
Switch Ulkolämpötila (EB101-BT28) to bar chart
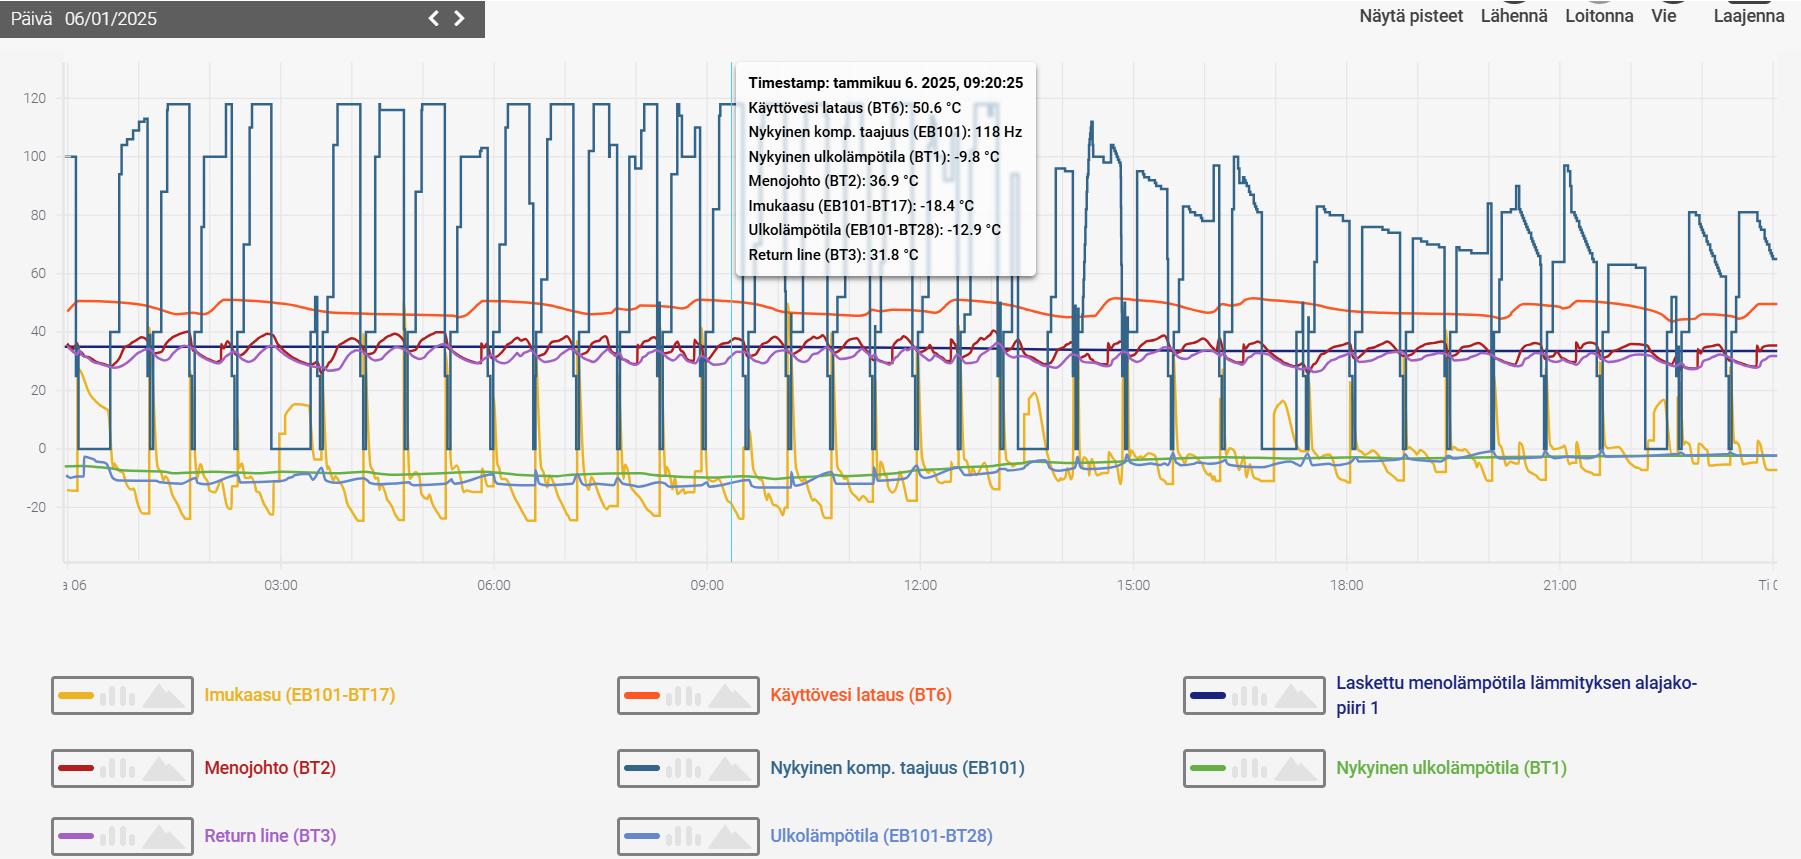pos(684,836)
